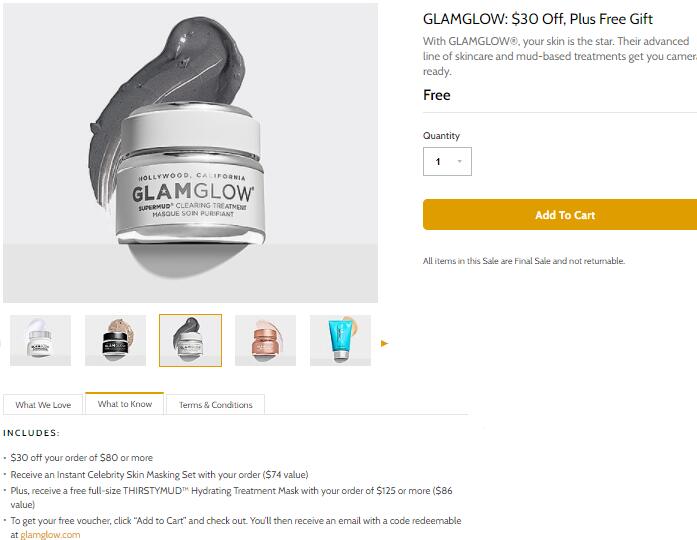Click the Free price label
The width and height of the screenshot is (697, 540).
[437, 95]
